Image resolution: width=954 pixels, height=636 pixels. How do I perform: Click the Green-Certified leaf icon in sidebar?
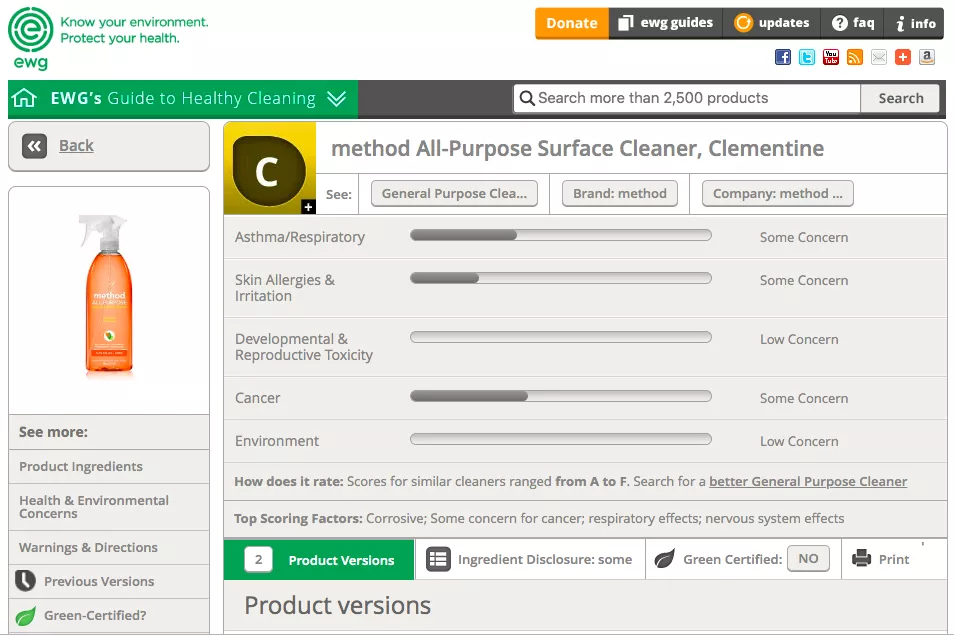(x=25, y=616)
